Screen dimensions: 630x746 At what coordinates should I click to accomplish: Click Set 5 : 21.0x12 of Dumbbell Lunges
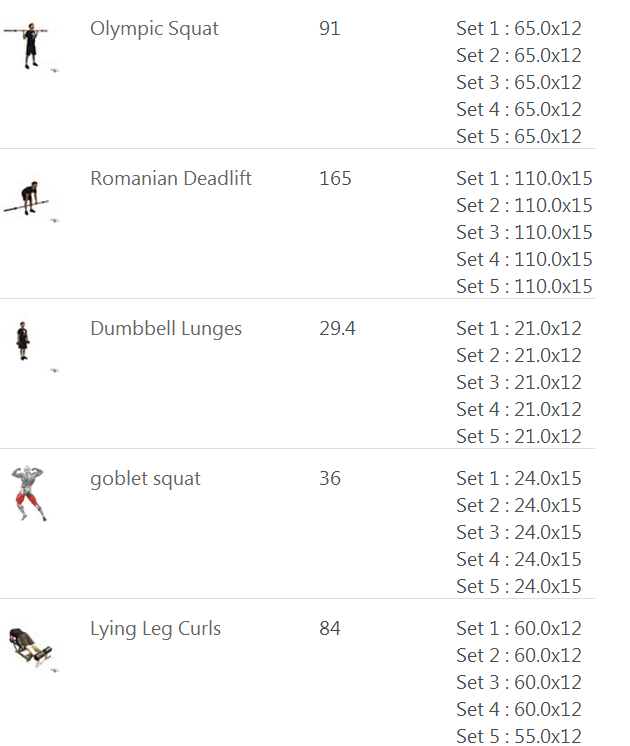pyautogui.click(x=519, y=436)
